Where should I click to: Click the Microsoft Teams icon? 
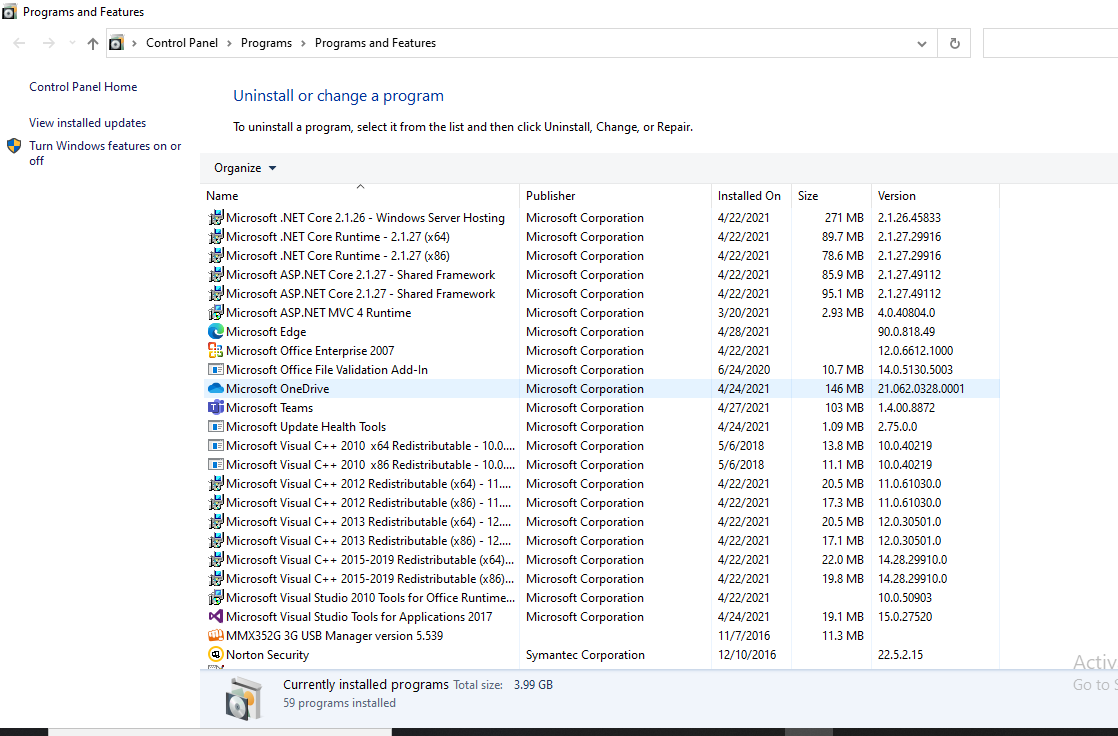click(x=215, y=408)
